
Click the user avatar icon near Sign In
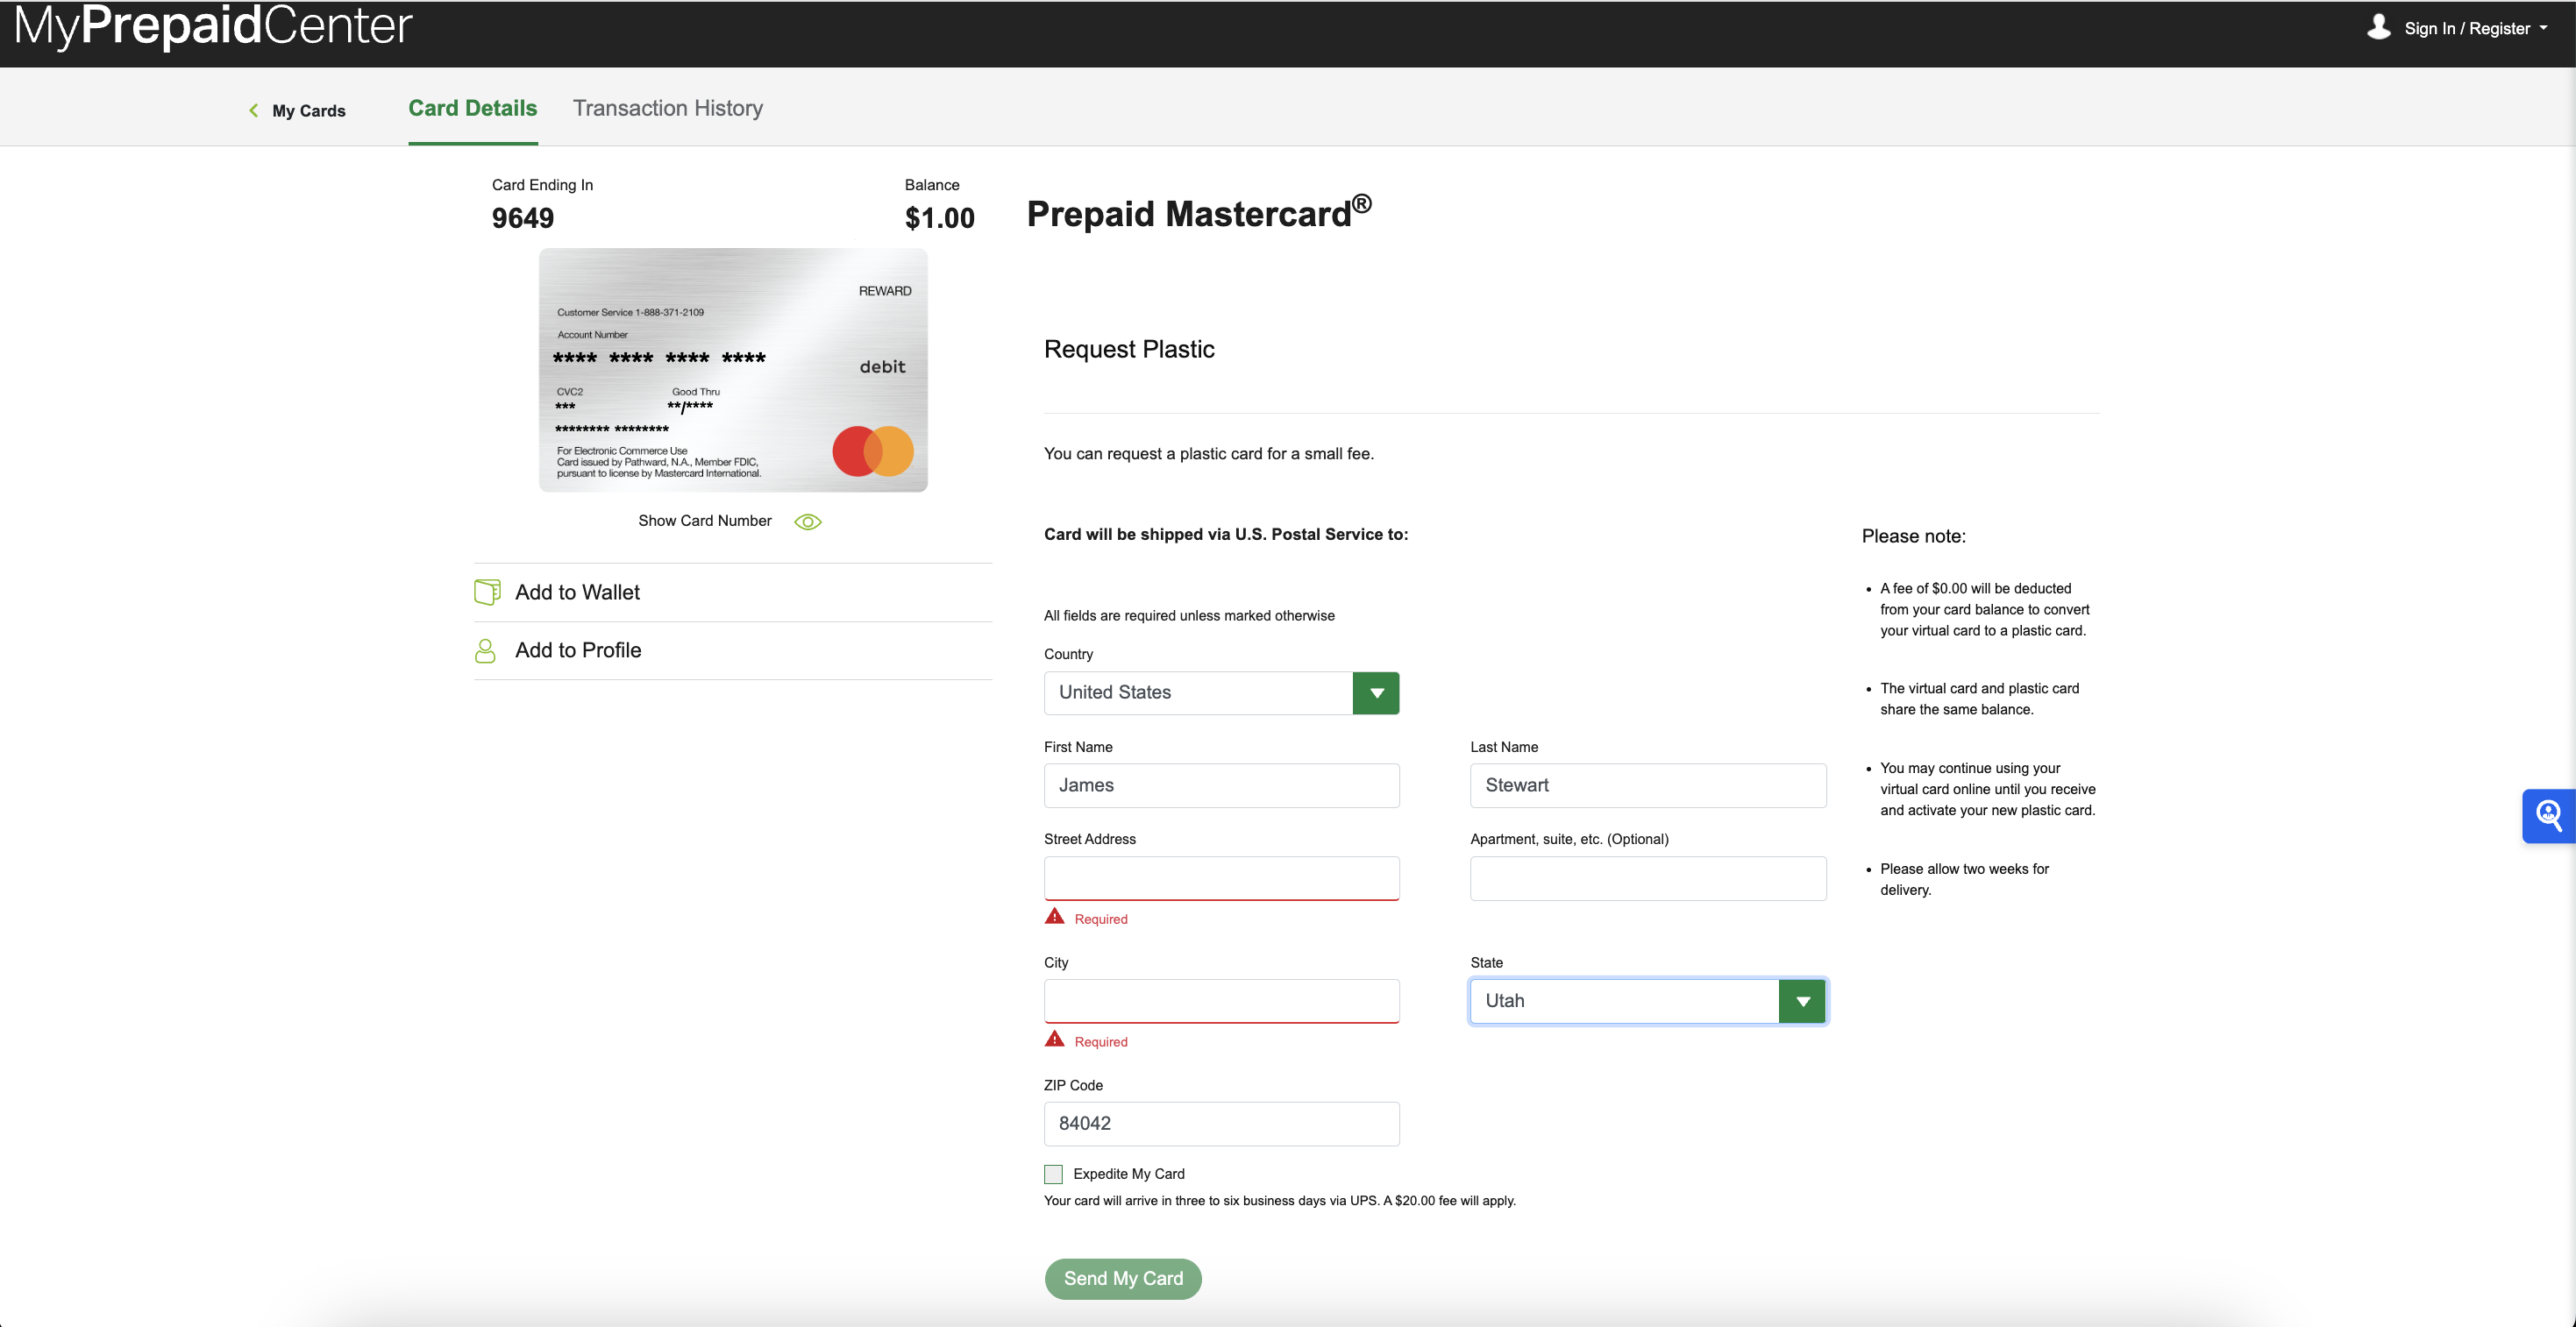2379,27
